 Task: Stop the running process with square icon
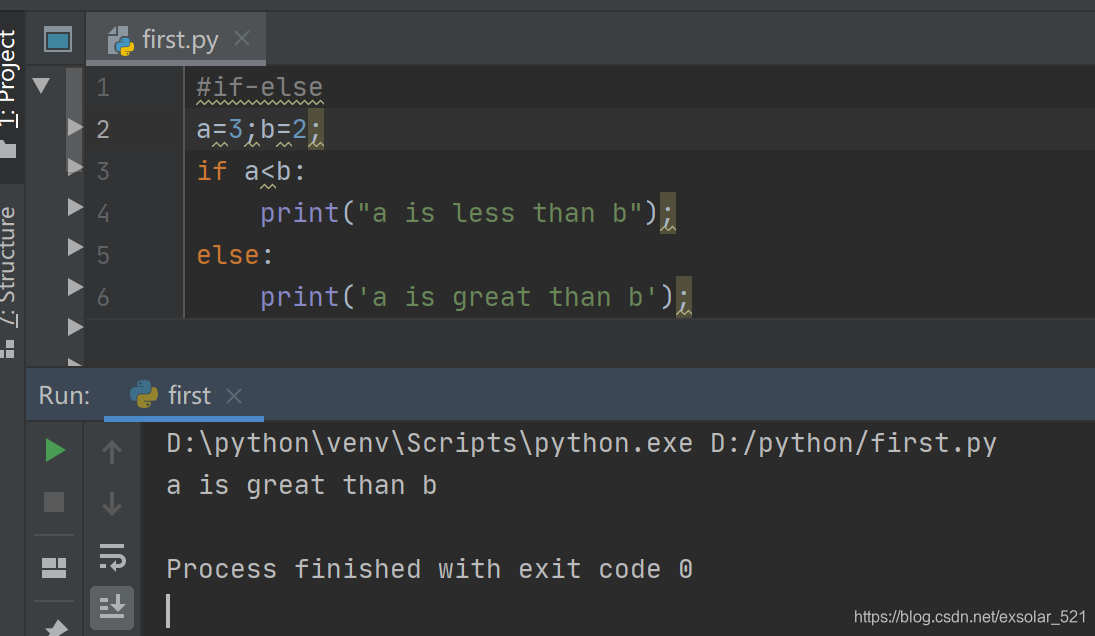point(54,502)
